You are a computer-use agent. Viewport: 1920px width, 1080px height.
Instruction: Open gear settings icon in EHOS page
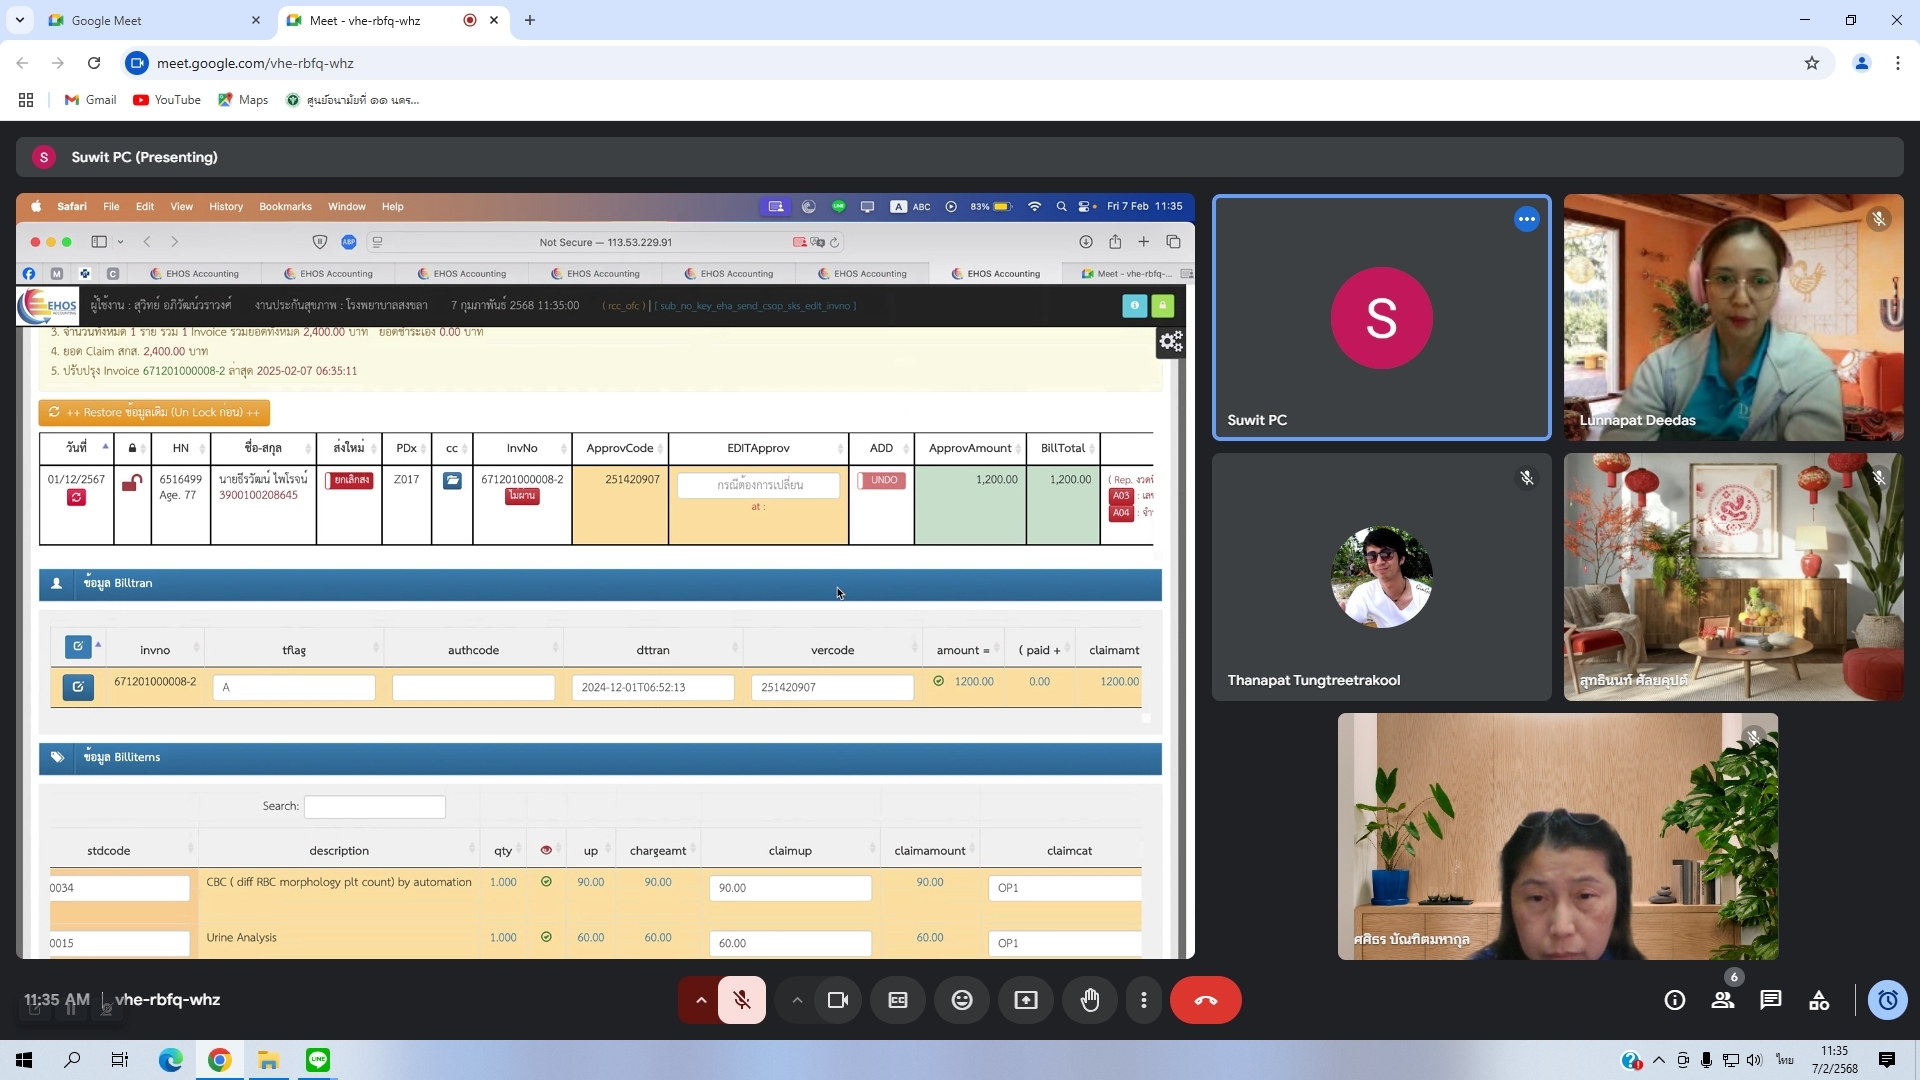(1171, 342)
